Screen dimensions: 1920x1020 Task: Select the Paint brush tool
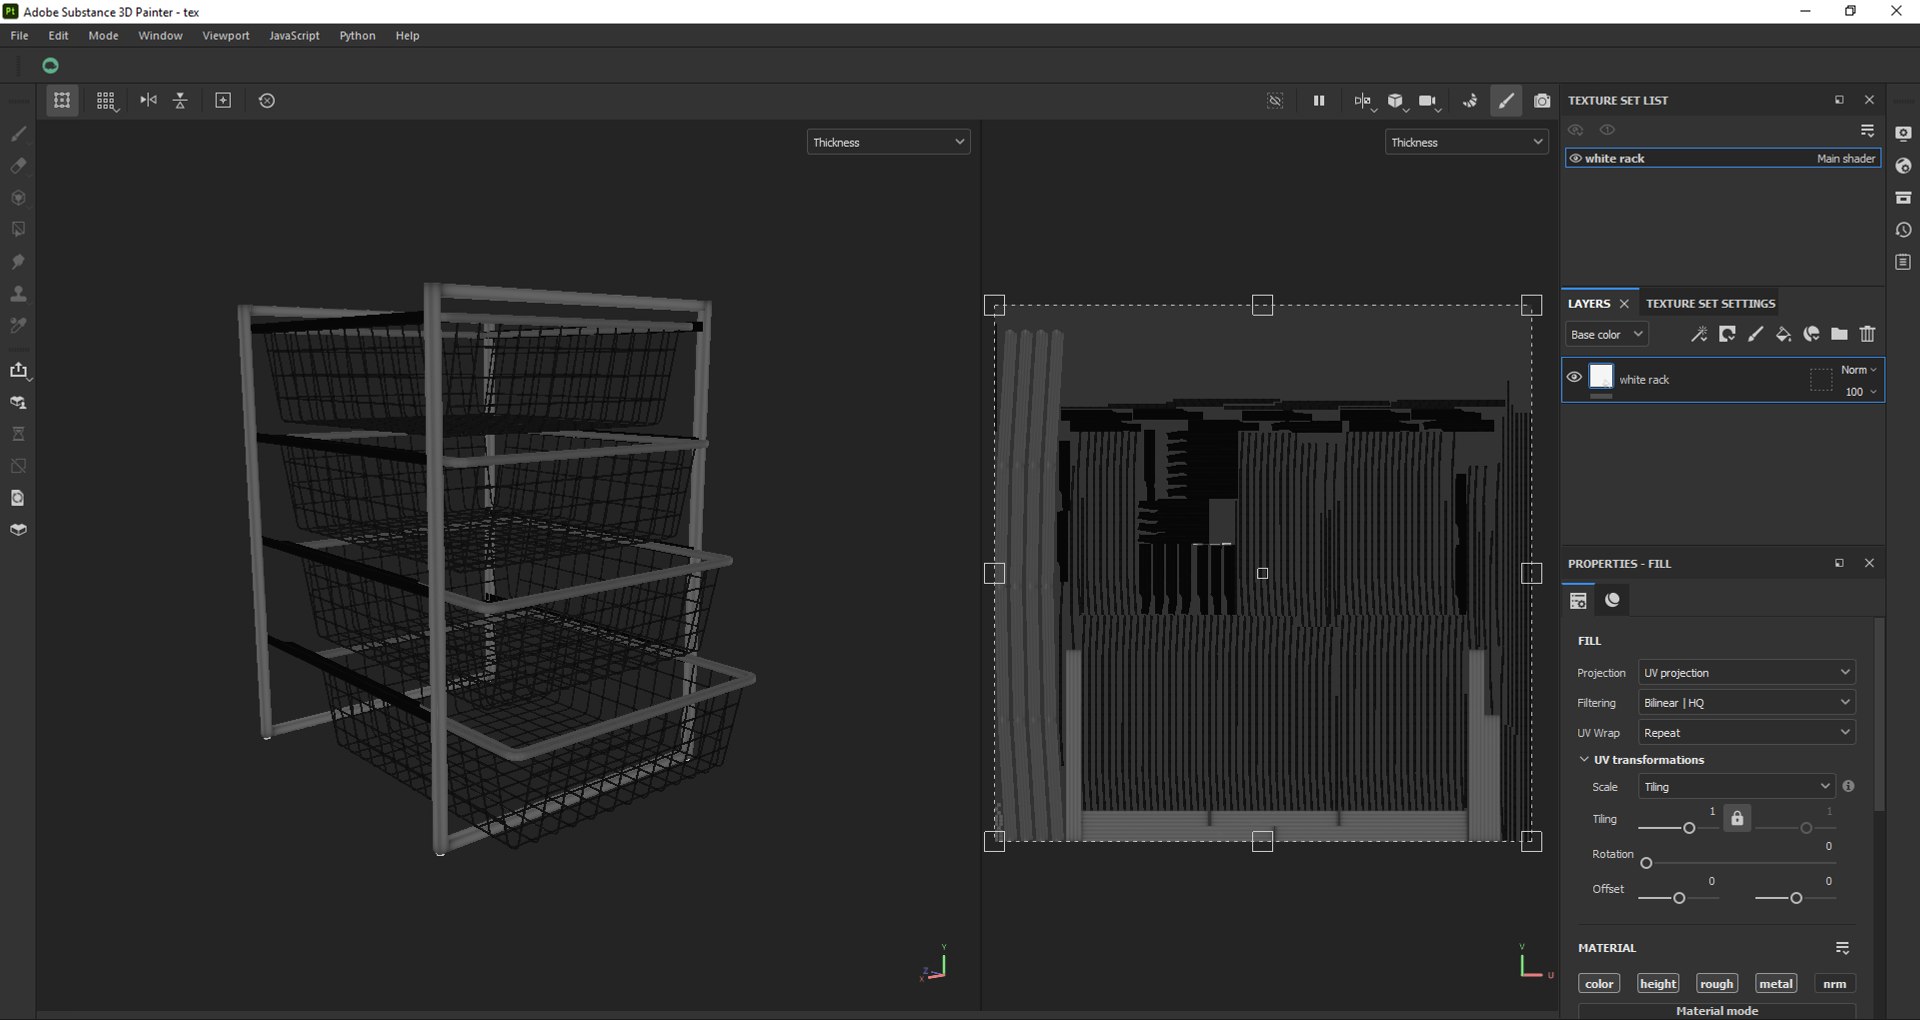pos(18,133)
